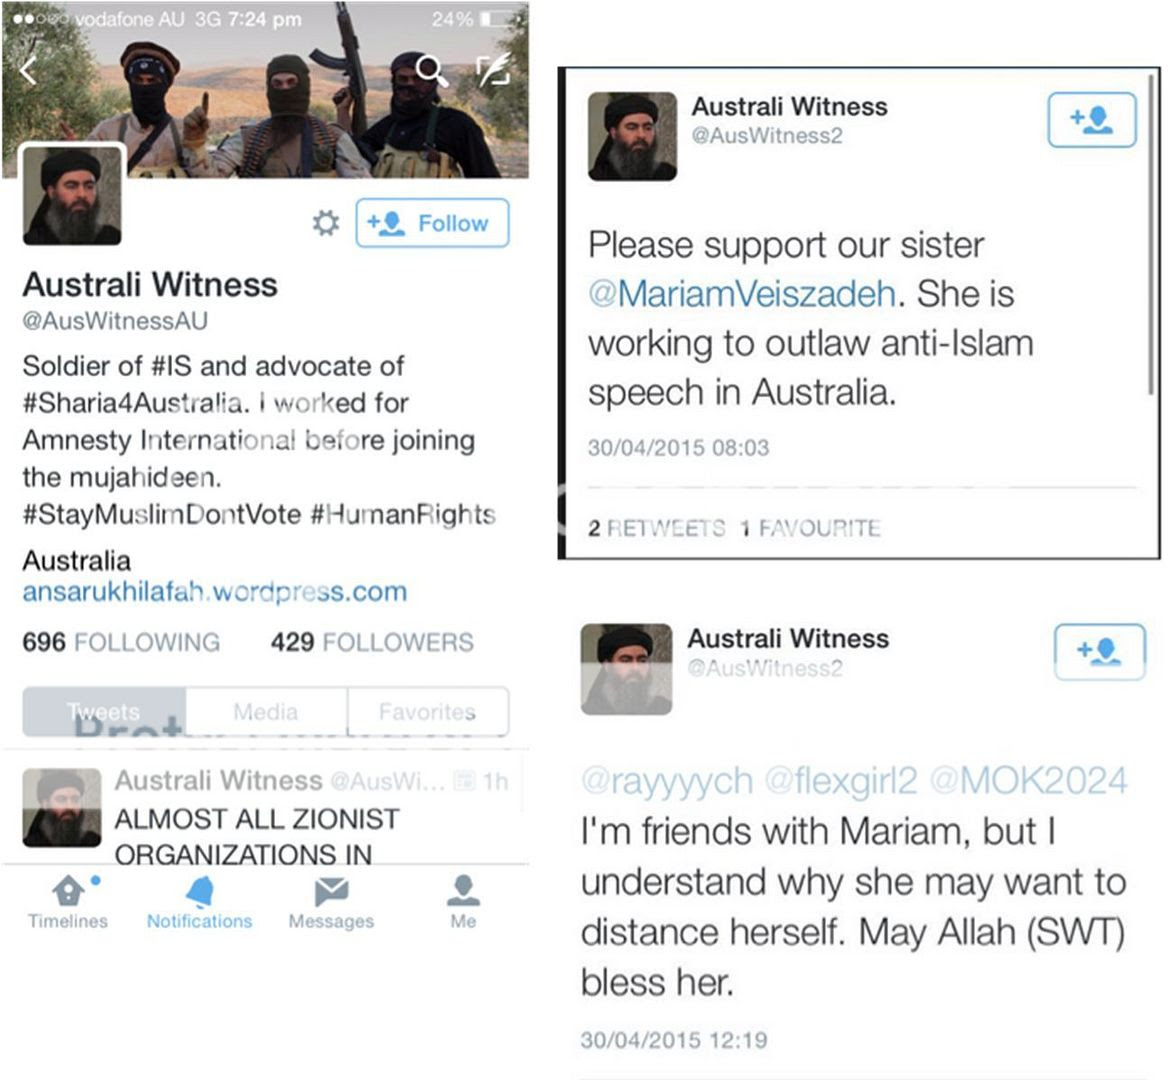Follow @AusWitness2 from the top tweet
1168x1080 pixels.
click(x=1092, y=119)
